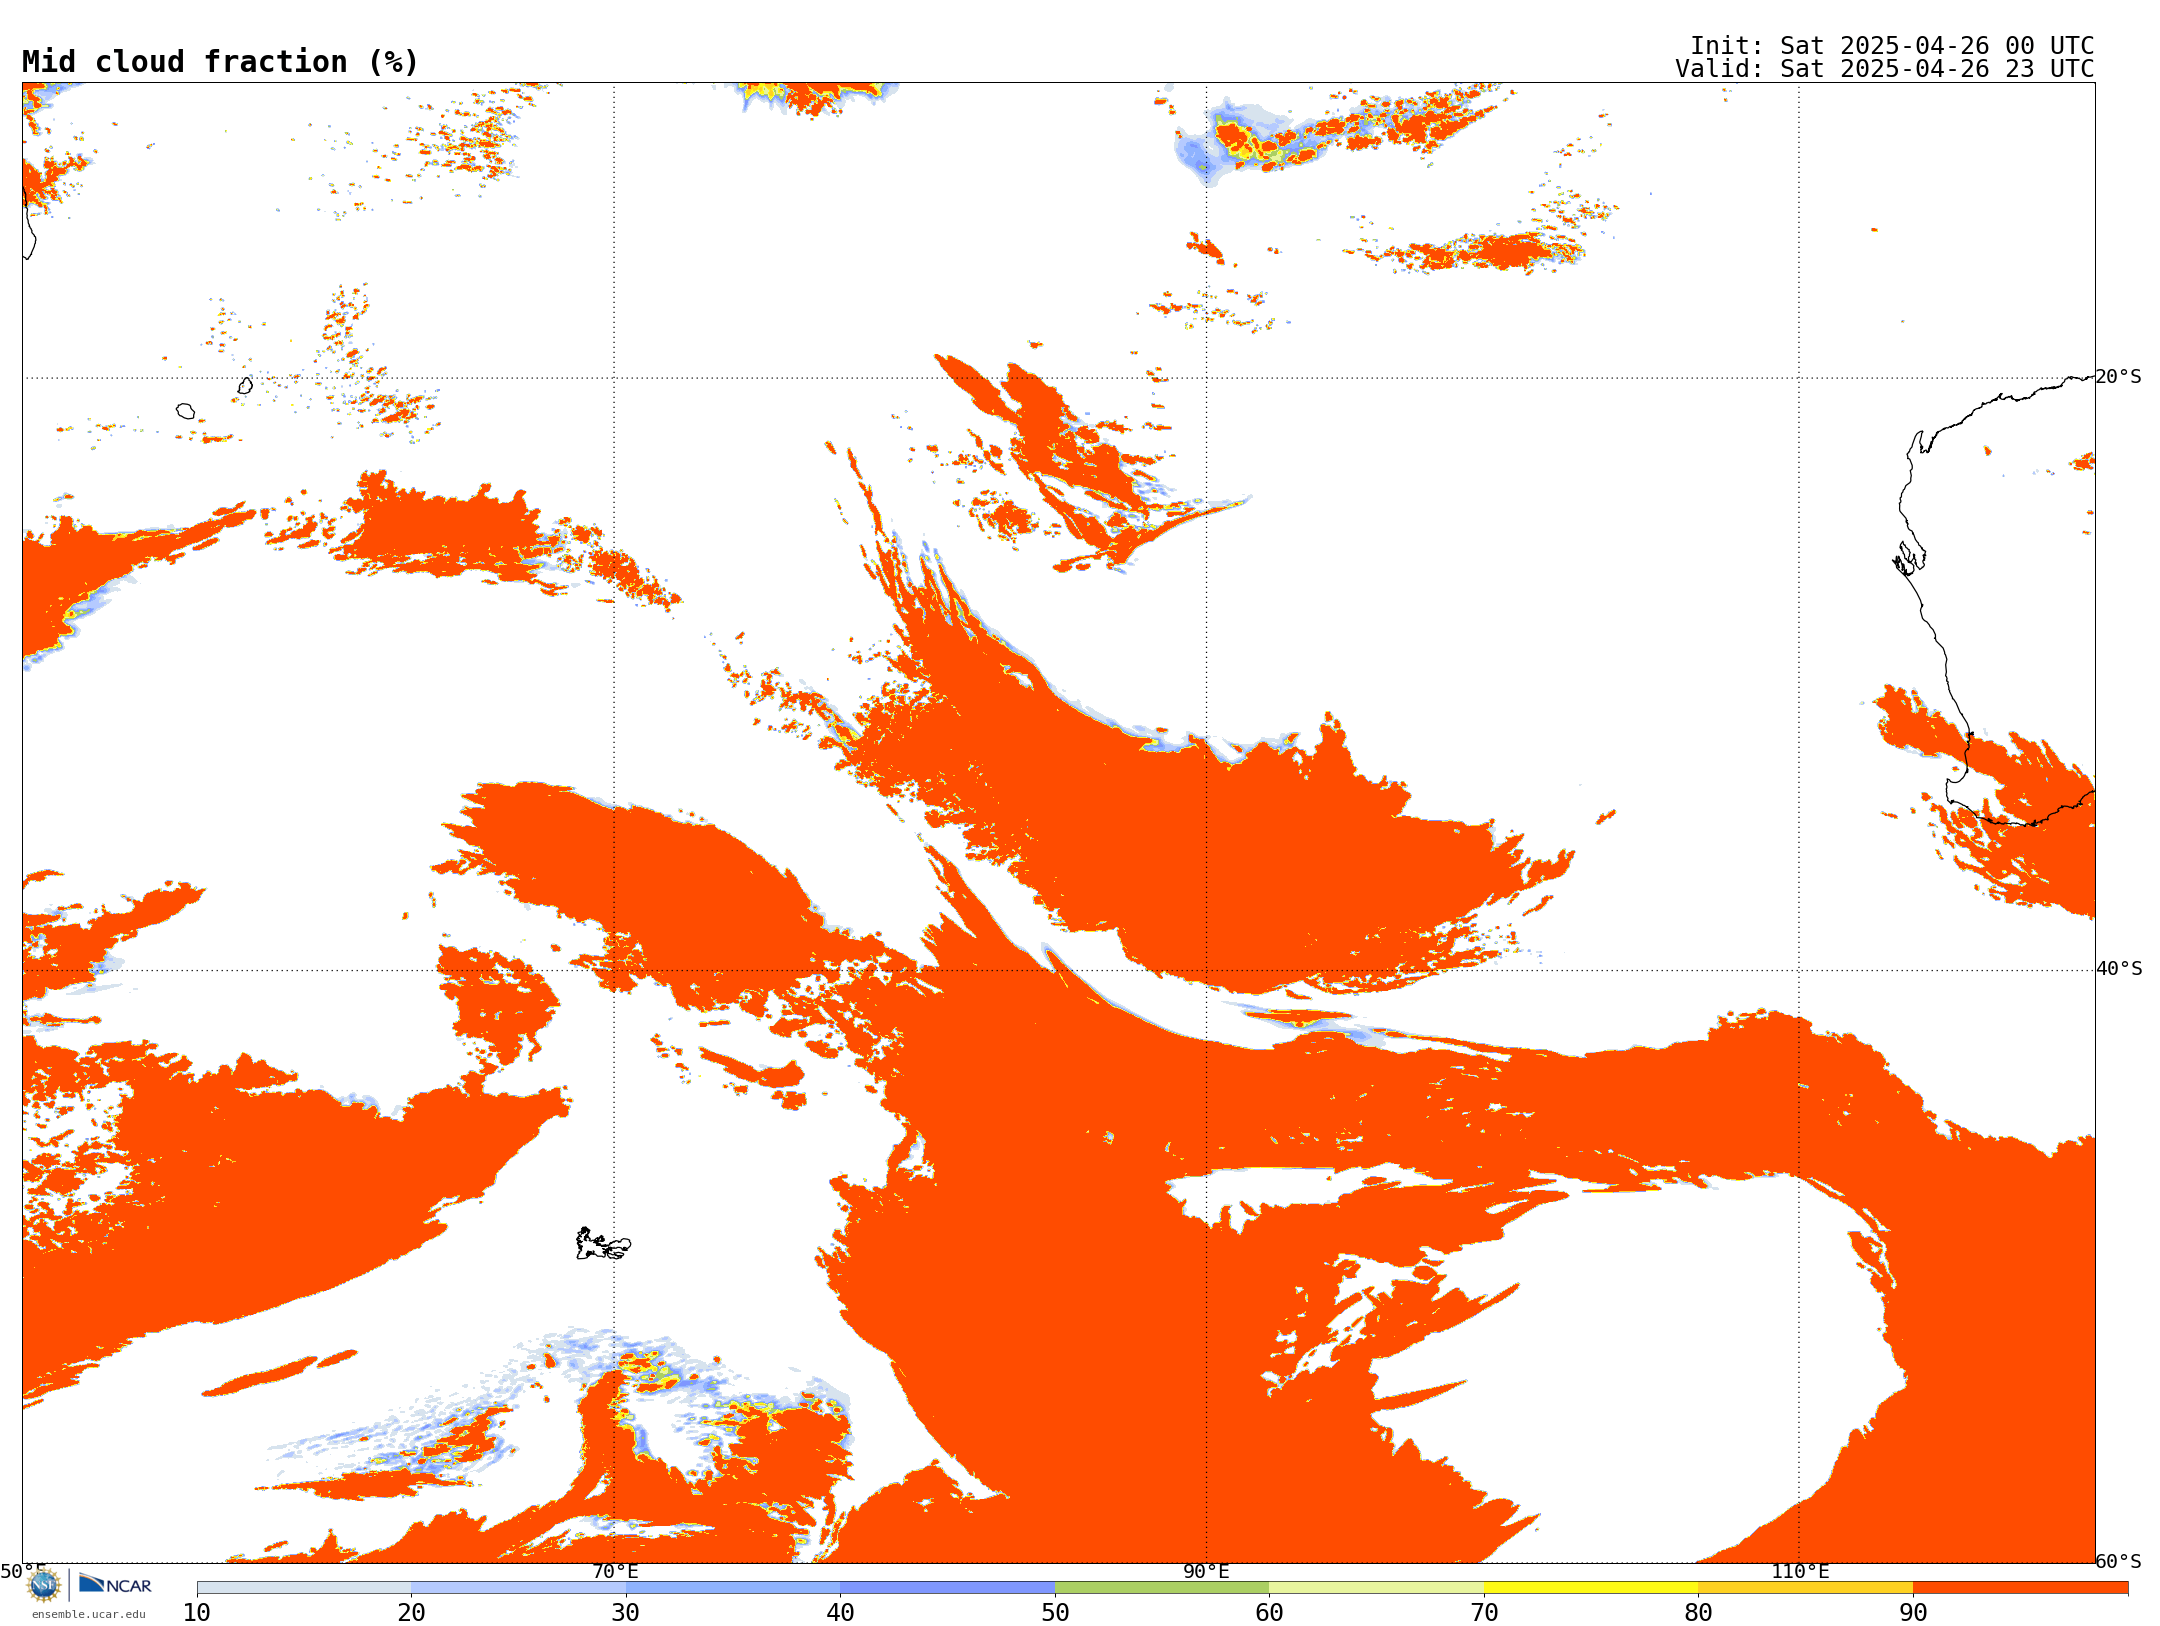Open the ensemble.ucar.edu link text
The height and width of the screenshot is (1626, 2160).
tap(89, 1614)
